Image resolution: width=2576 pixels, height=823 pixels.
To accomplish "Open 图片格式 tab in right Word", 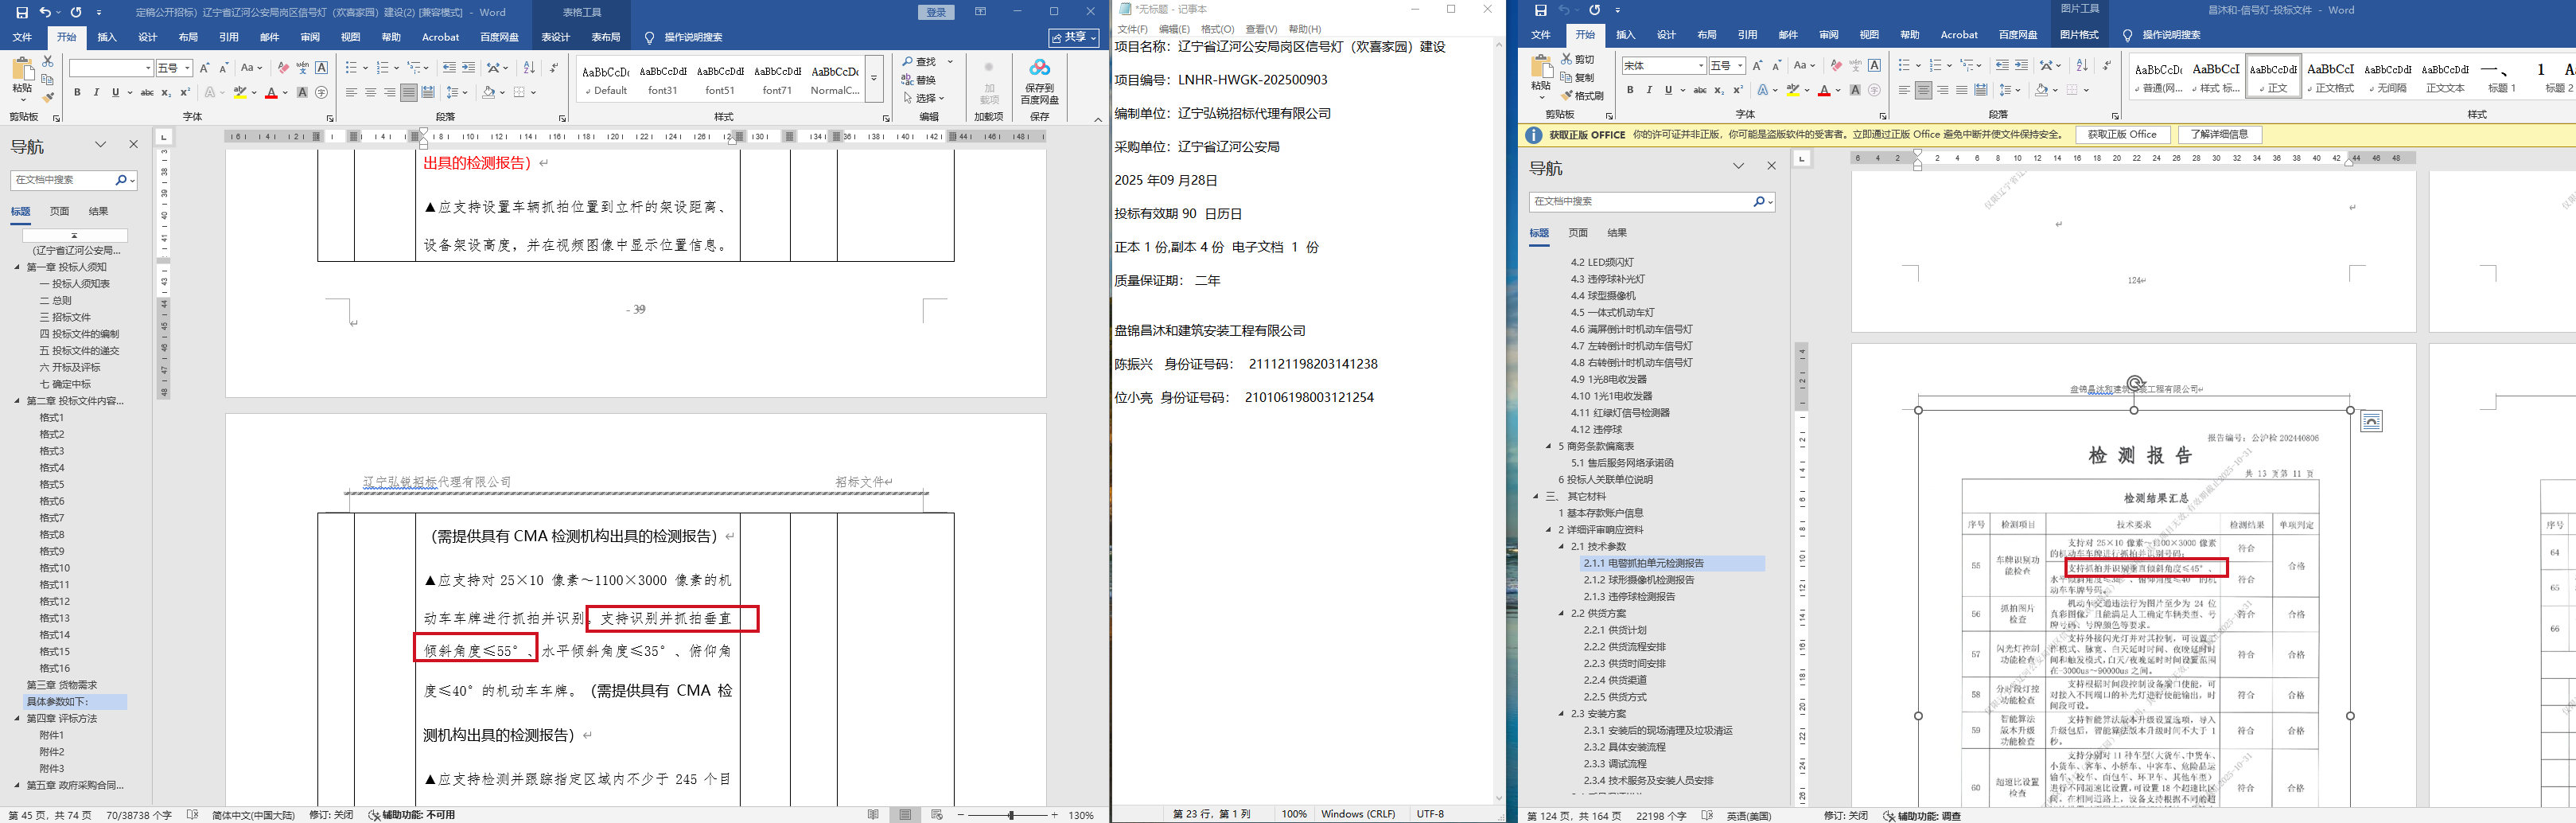I will click(x=2079, y=35).
